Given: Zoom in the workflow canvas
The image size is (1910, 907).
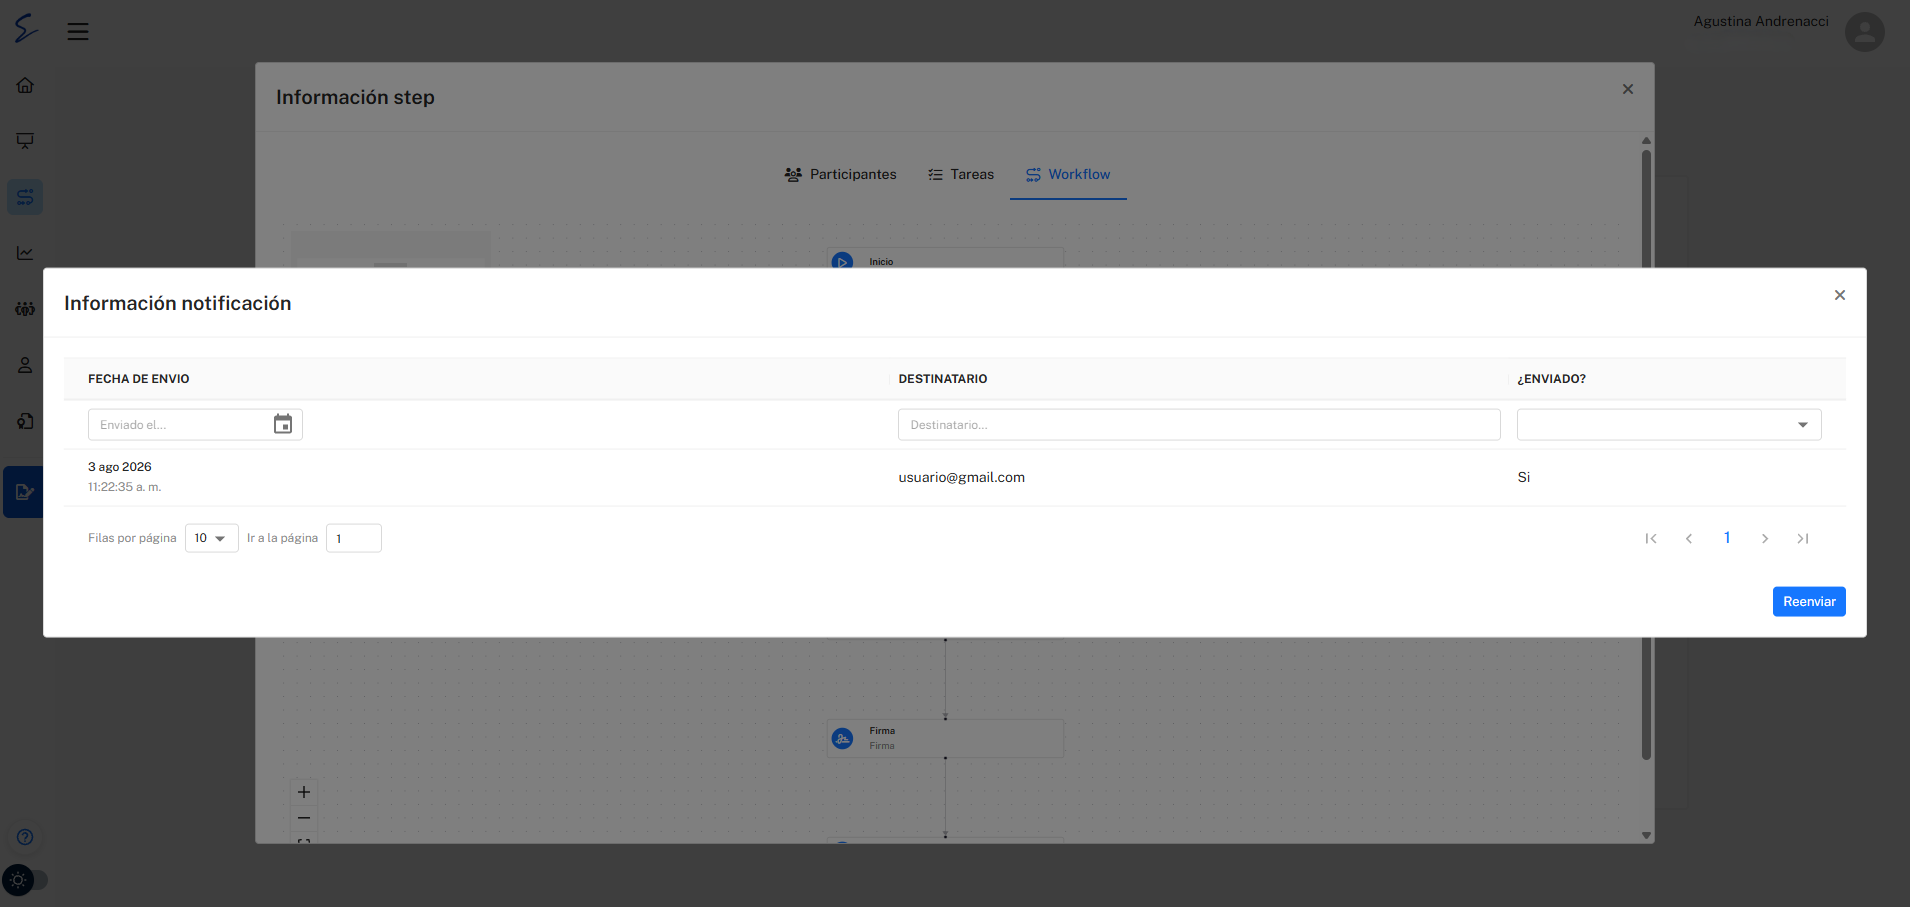Looking at the screenshot, I should (x=304, y=792).
